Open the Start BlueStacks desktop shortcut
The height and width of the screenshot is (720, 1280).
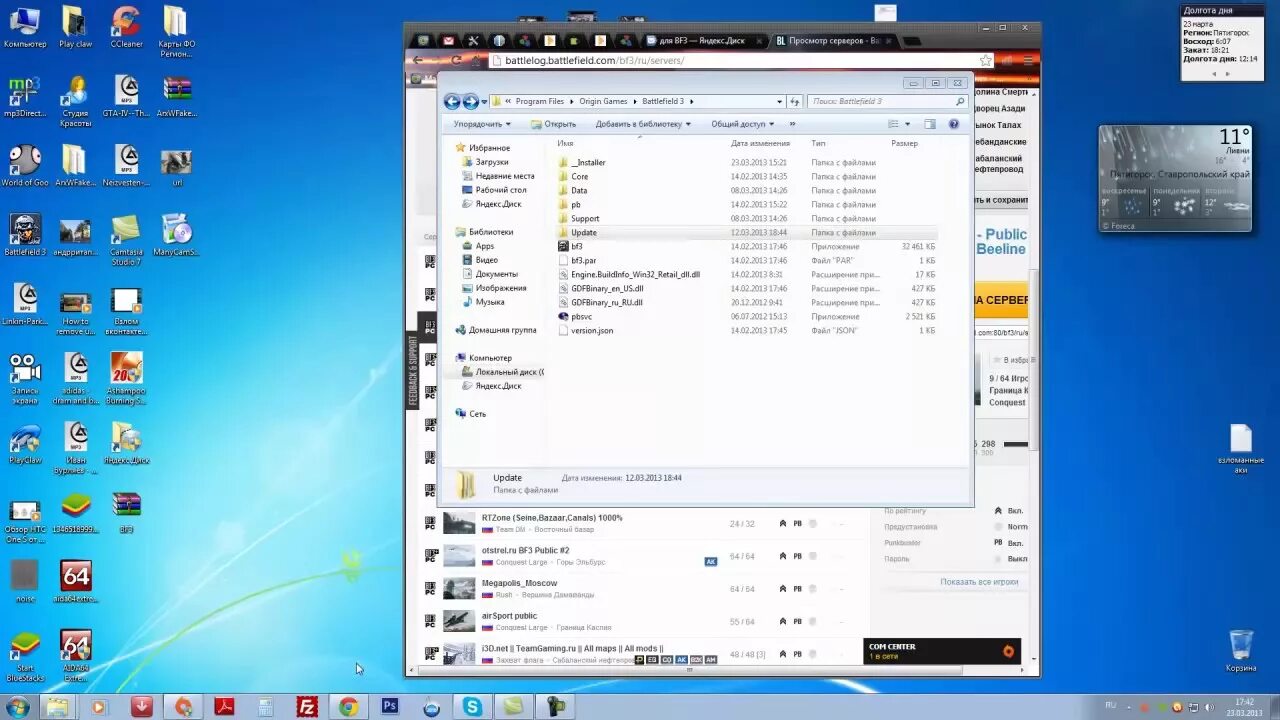click(x=25, y=656)
